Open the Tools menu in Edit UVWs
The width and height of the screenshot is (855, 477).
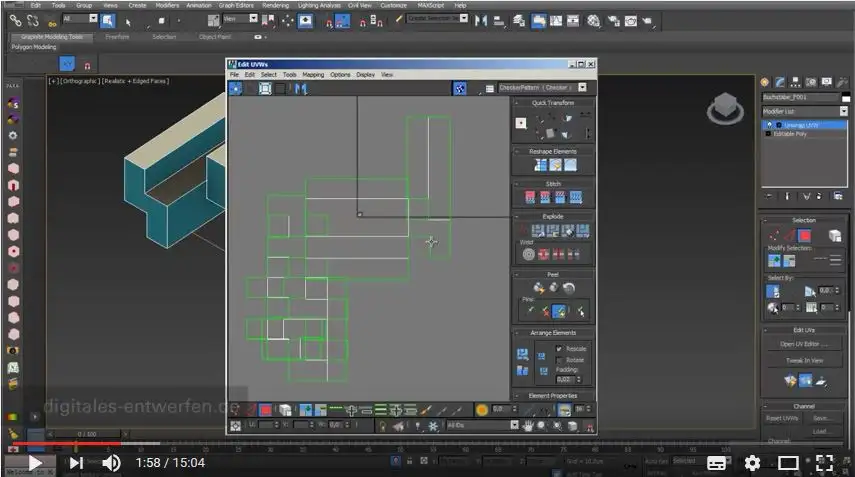290,75
